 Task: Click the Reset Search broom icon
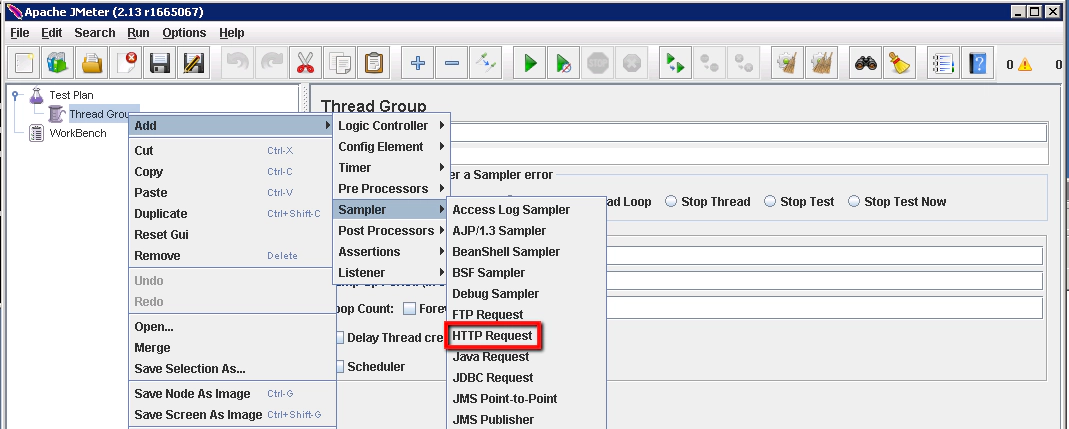(x=900, y=63)
